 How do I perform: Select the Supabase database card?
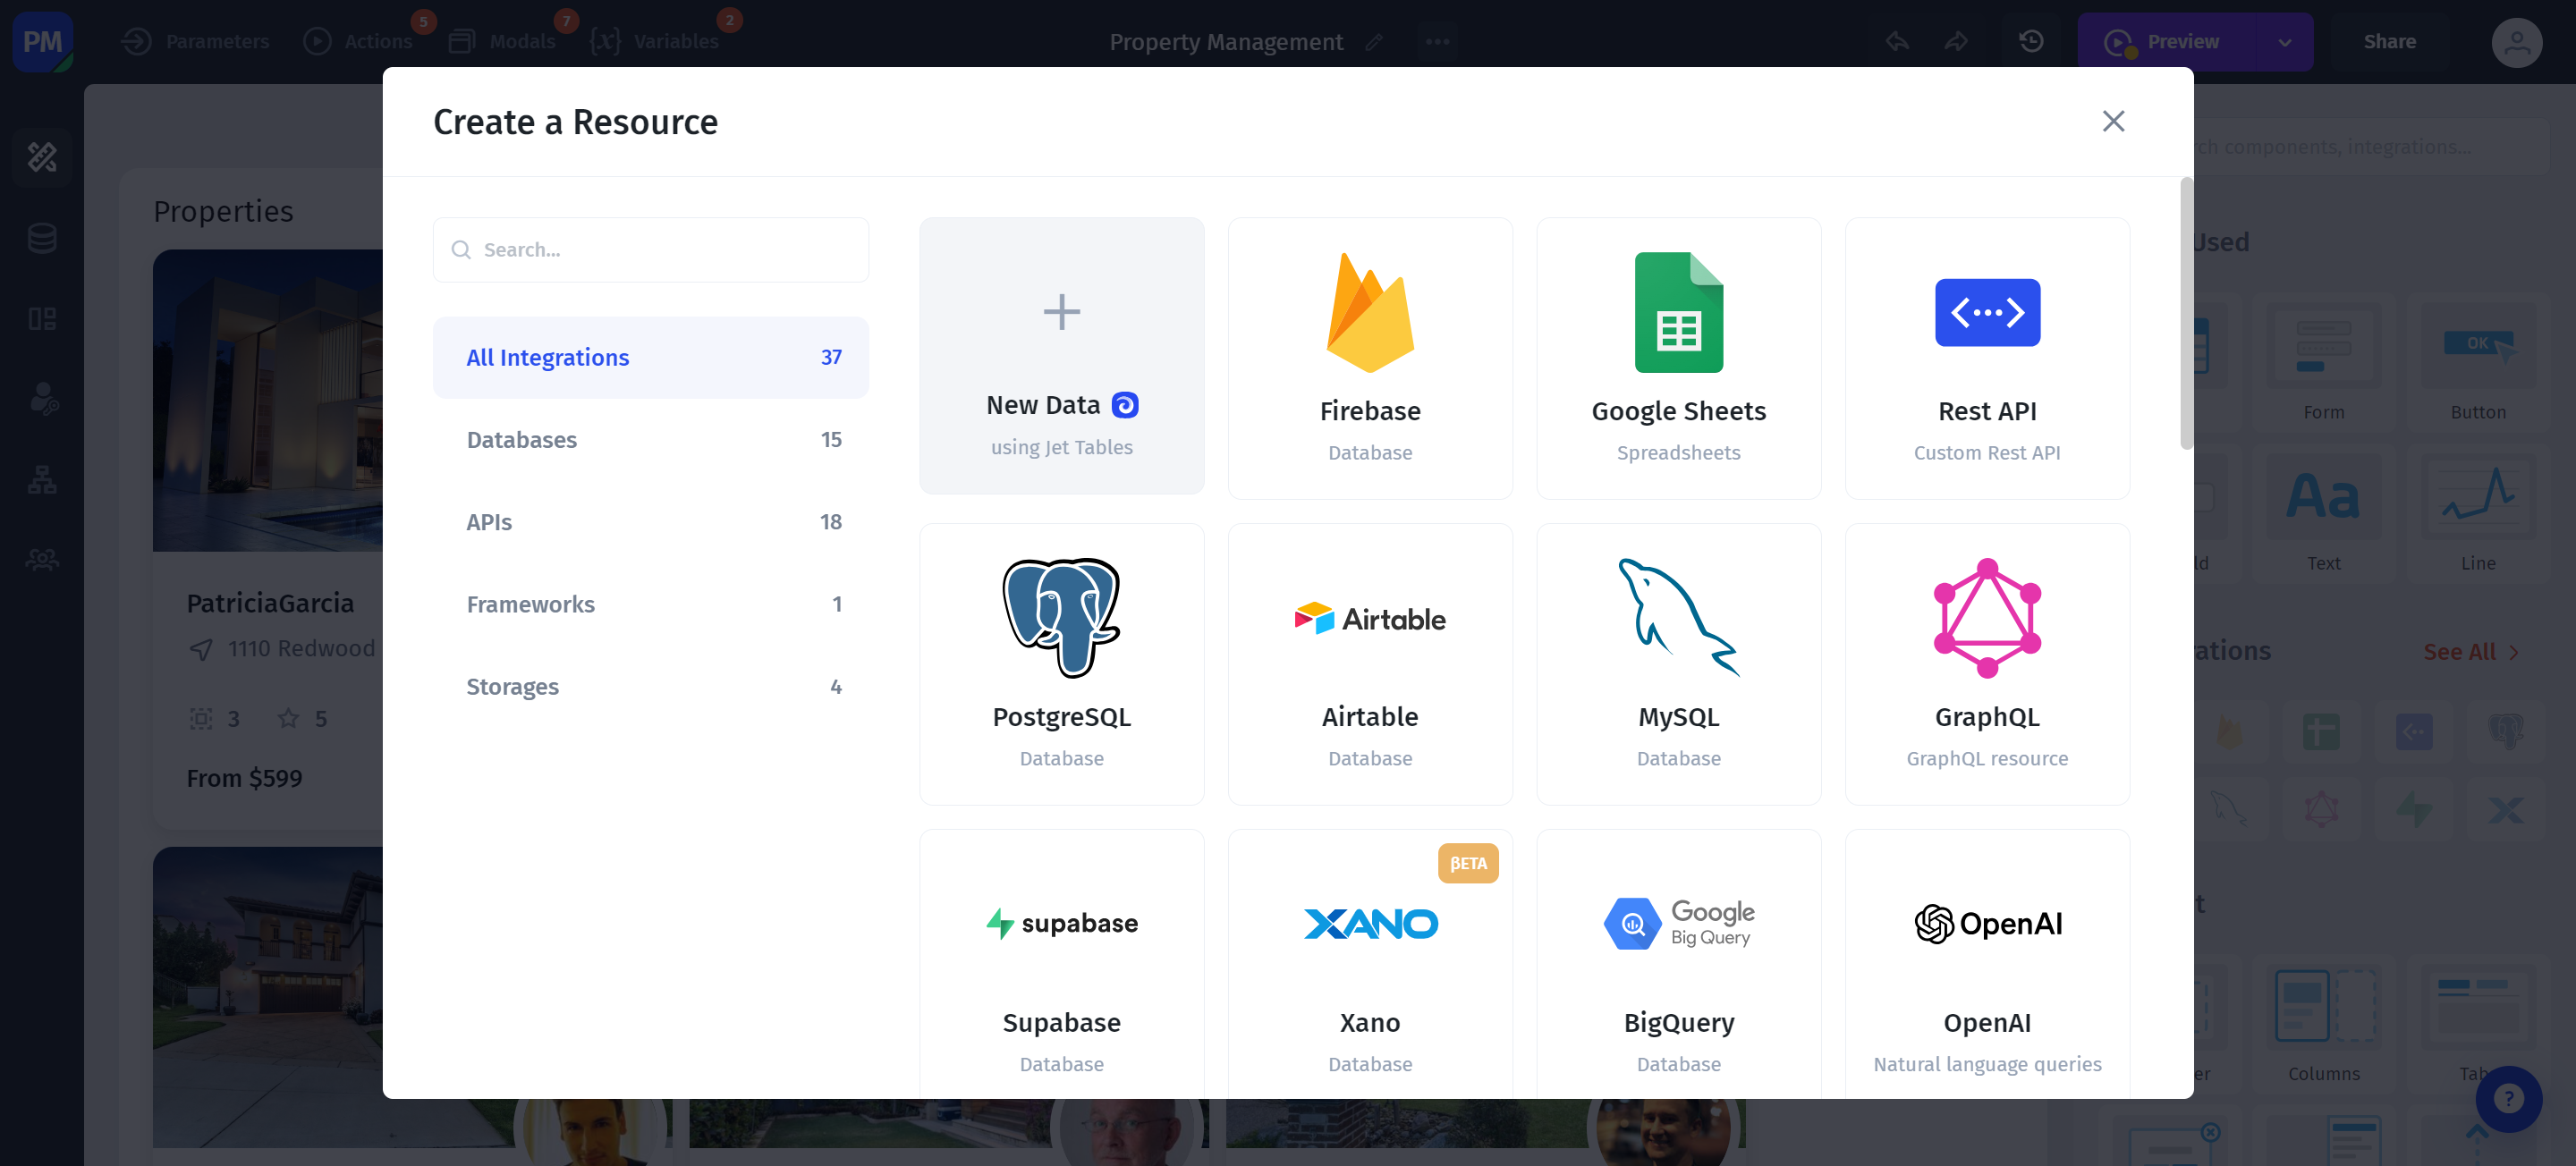point(1061,965)
